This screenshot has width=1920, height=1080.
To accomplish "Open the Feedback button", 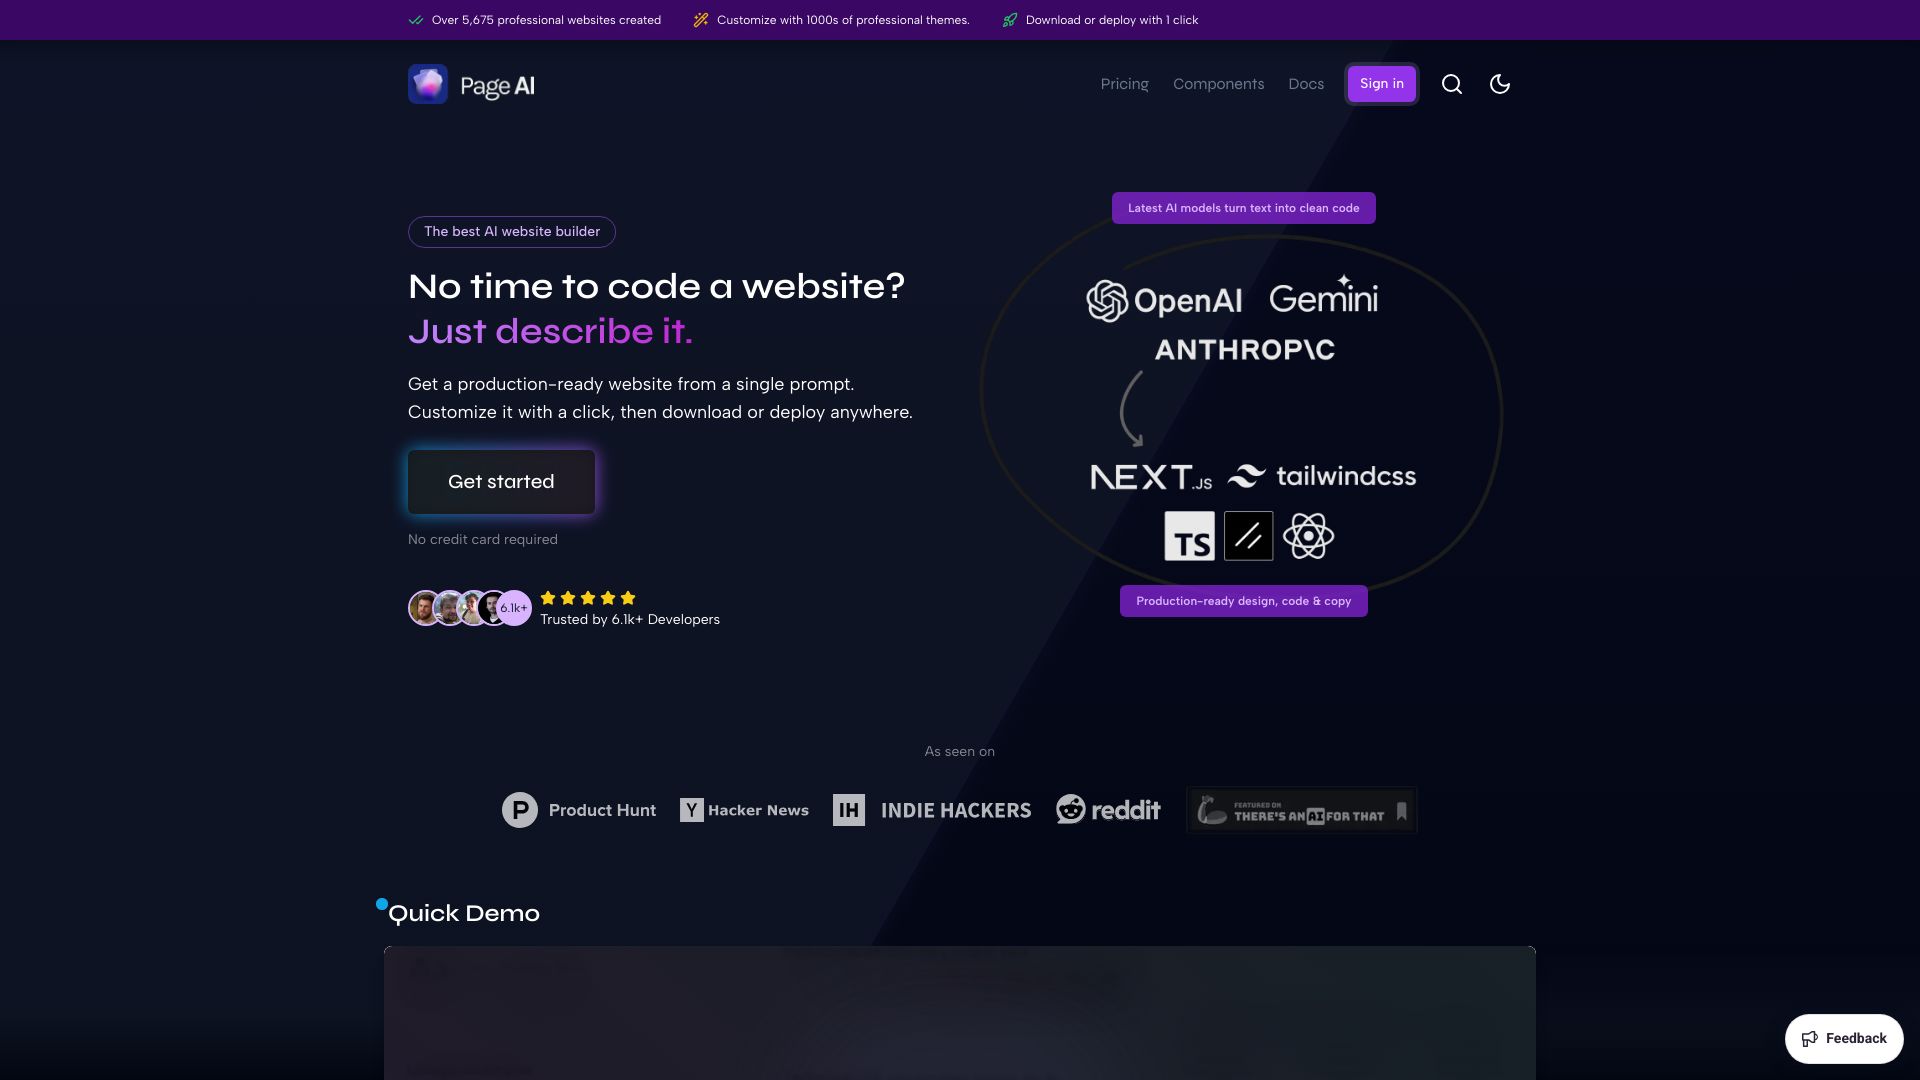I will click(x=1844, y=1039).
